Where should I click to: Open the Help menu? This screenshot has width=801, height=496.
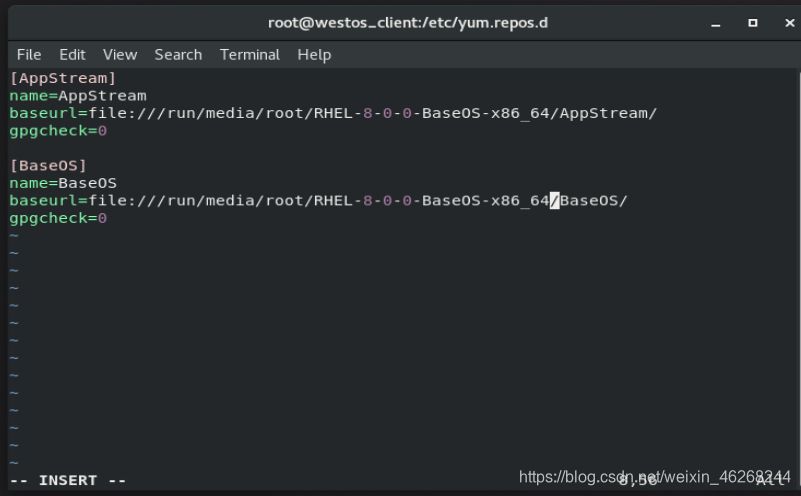tap(314, 55)
